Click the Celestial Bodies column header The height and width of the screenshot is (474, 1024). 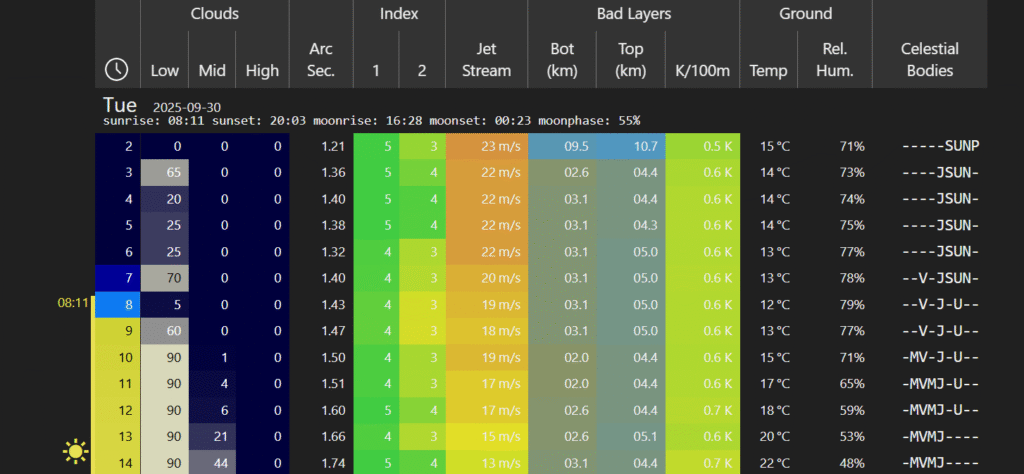929,60
